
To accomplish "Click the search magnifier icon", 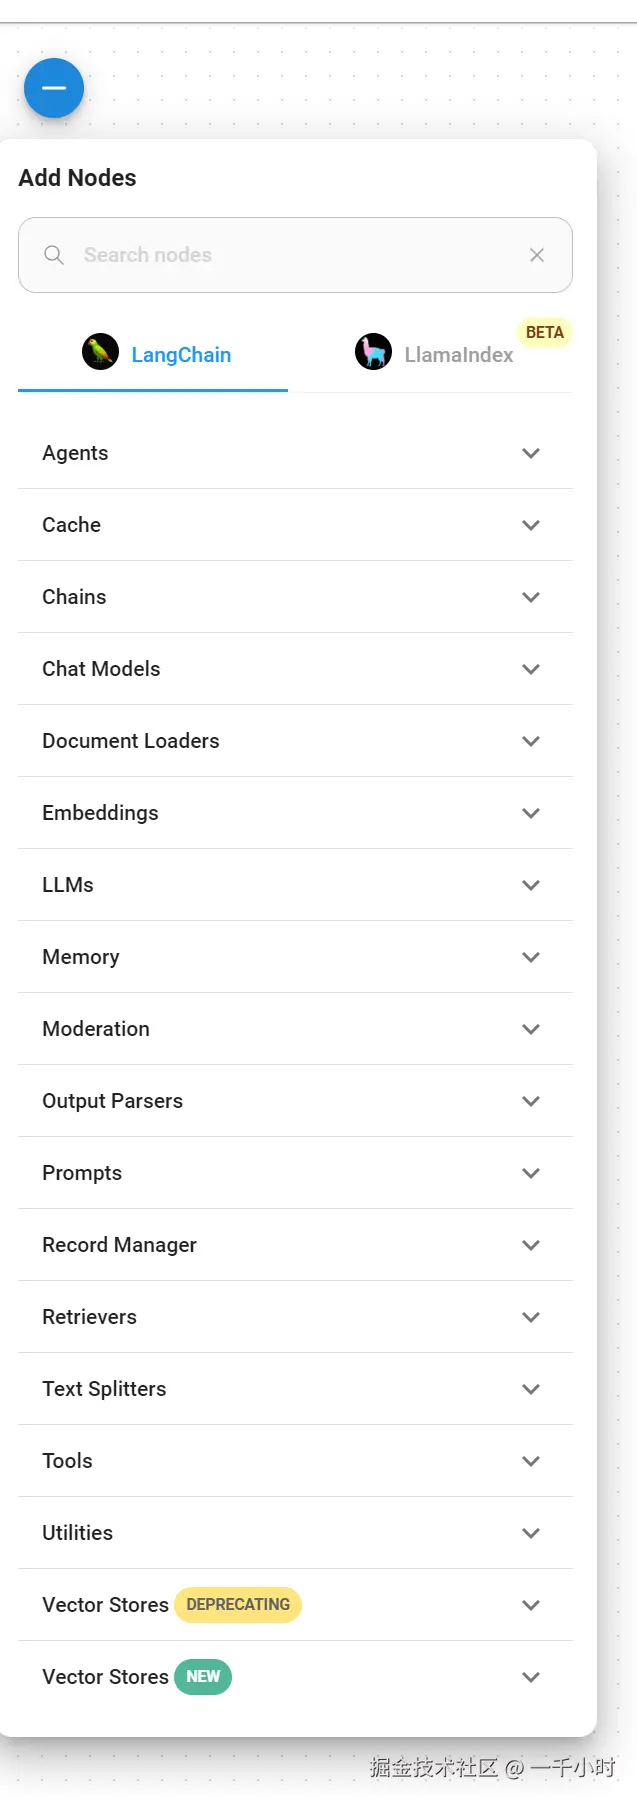I will point(54,255).
